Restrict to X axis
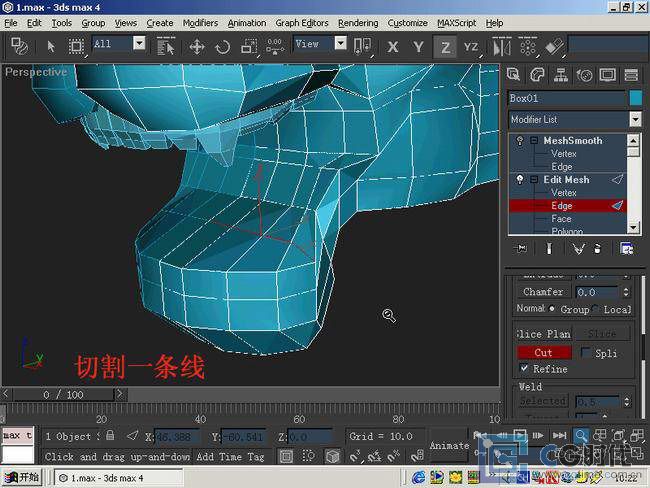 click(x=393, y=46)
